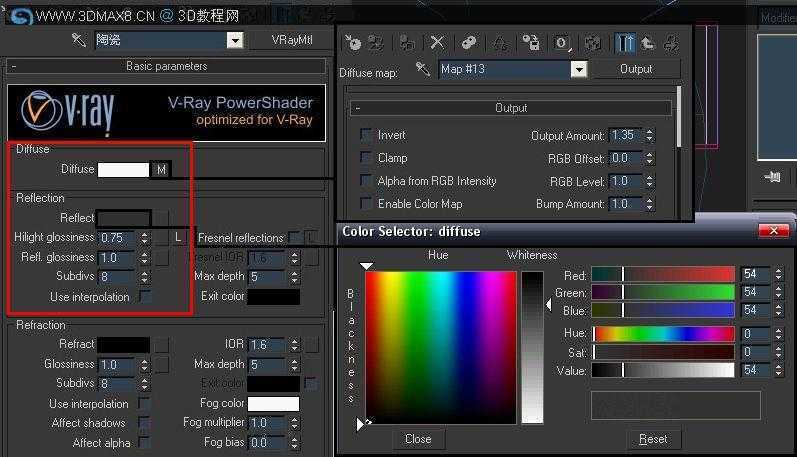This screenshot has height=457, width=797.
Task: Click the Reflect dark color swatch
Action: coord(124,218)
